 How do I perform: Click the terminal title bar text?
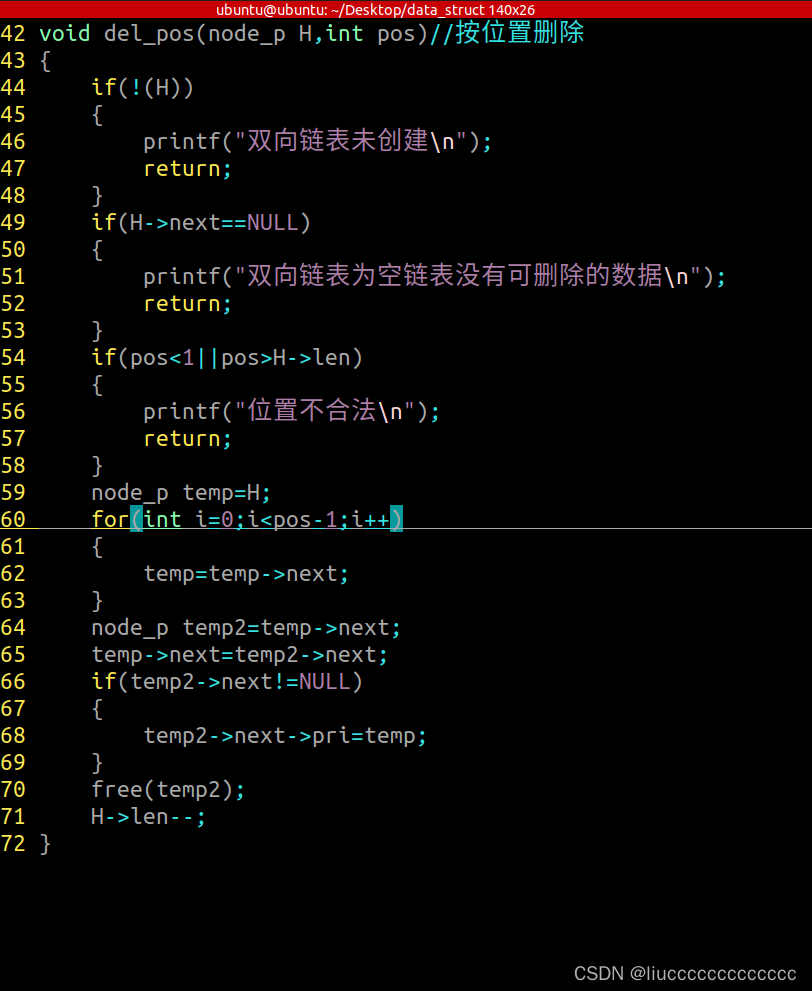(x=375, y=9)
